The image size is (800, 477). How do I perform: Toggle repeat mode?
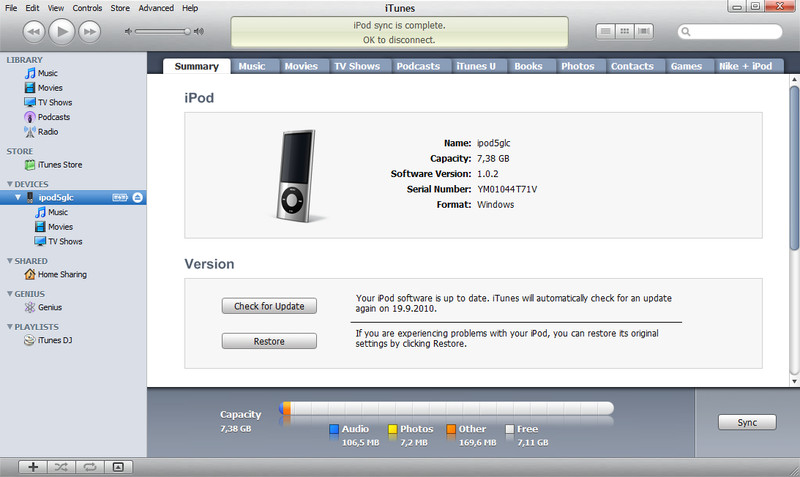click(x=90, y=467)
